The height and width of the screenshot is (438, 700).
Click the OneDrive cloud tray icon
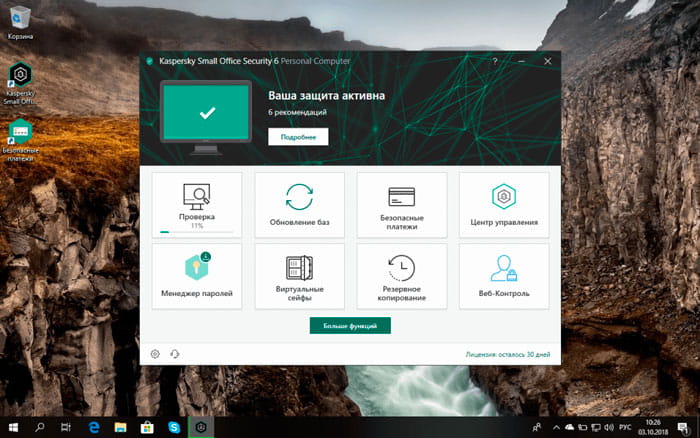point(569,428)
